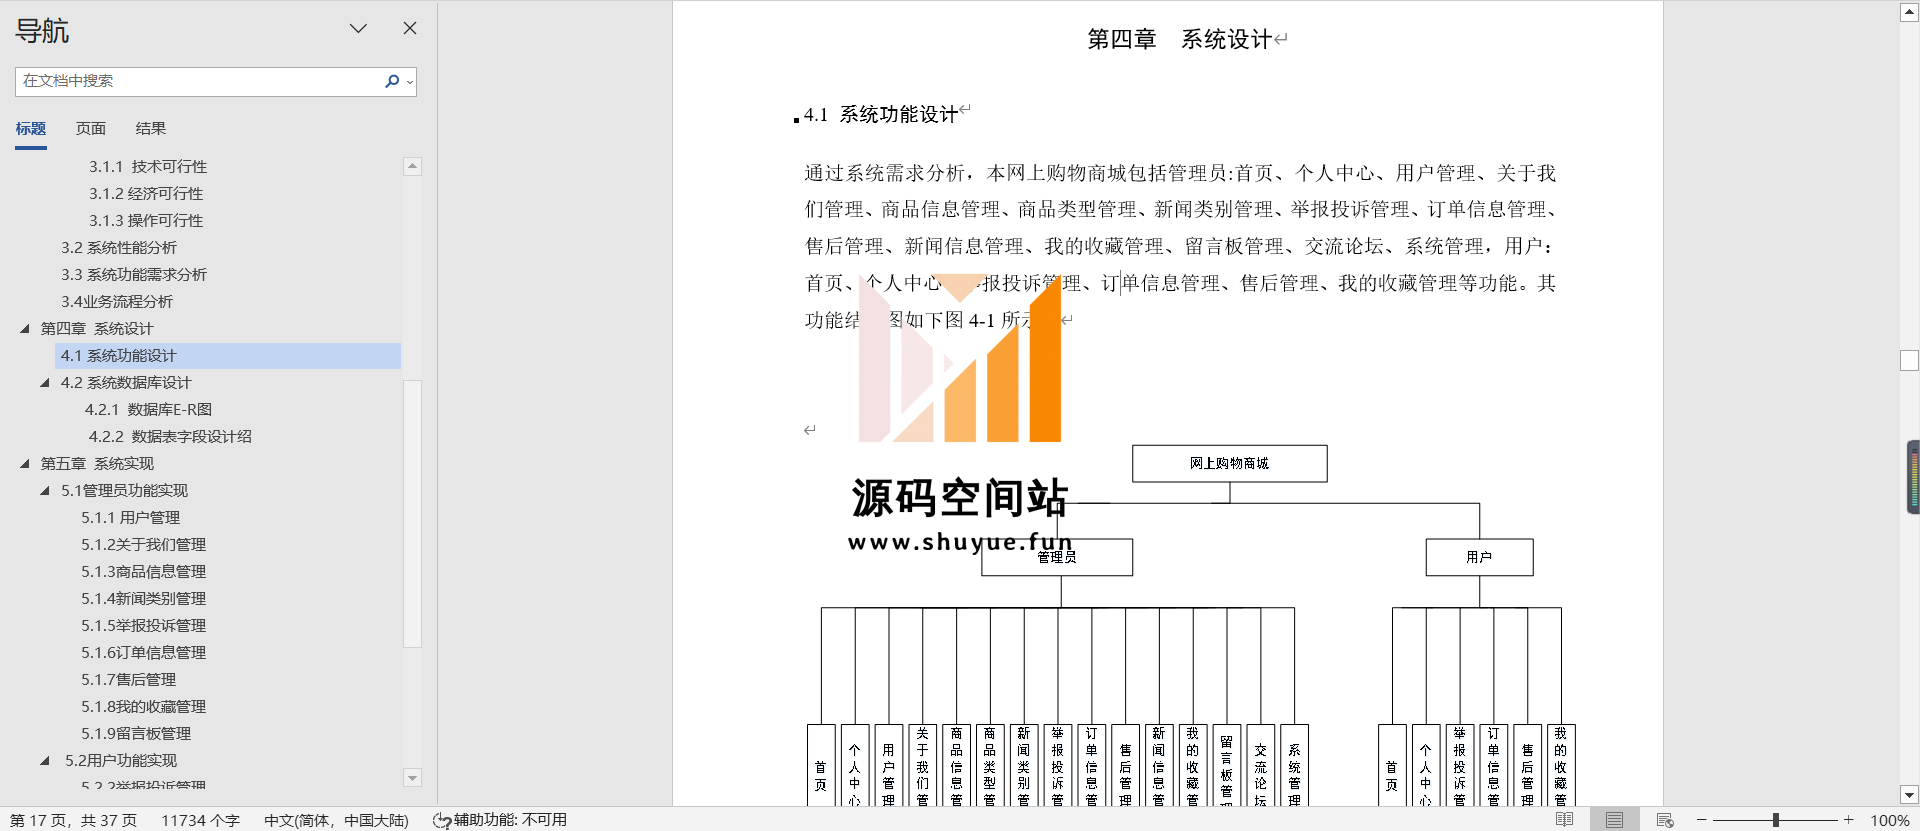1920x831 pixels.
Task: Go to heading 3.1.3 操作可行性
Action: tap(146, 220)
